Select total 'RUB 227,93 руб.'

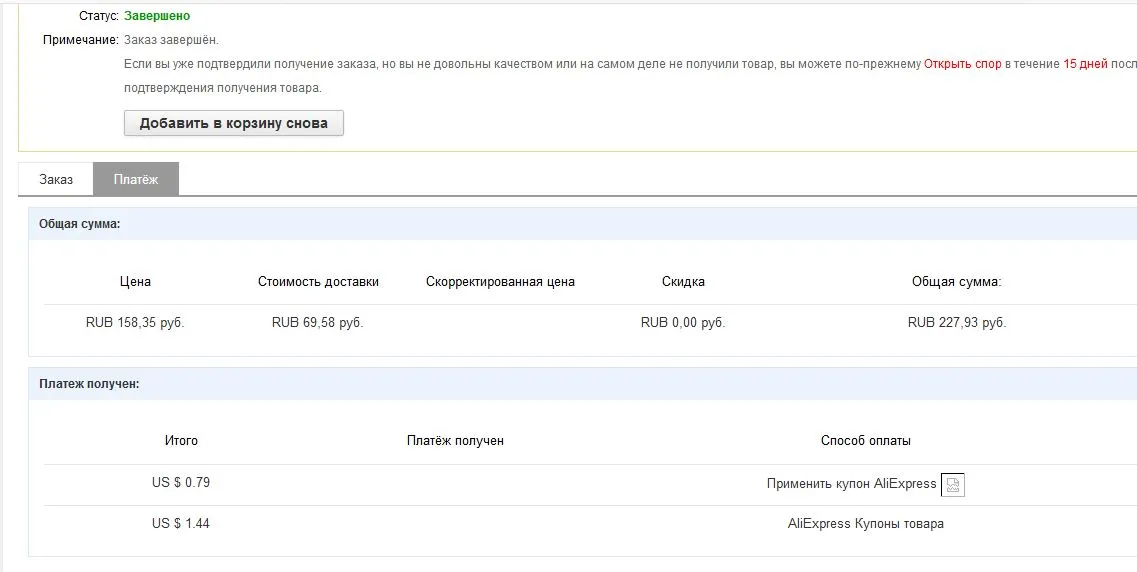[x=957, y=323]
